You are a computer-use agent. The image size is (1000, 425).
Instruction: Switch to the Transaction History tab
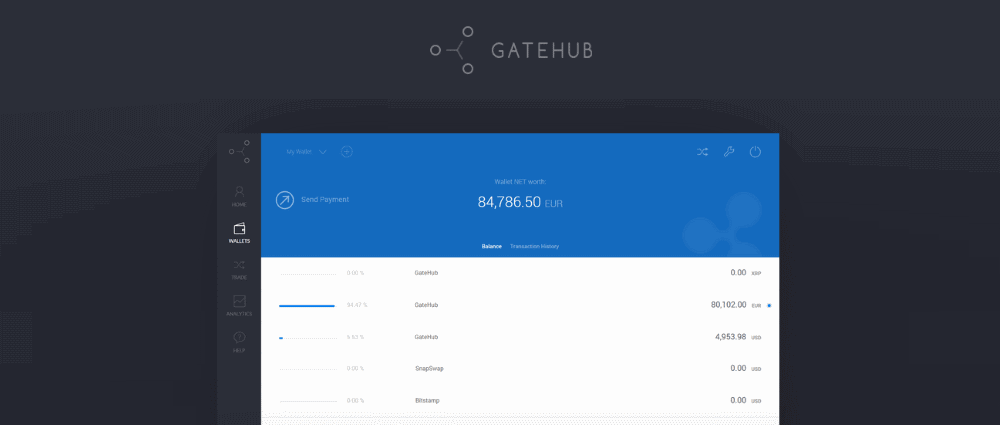coord(534,246)
